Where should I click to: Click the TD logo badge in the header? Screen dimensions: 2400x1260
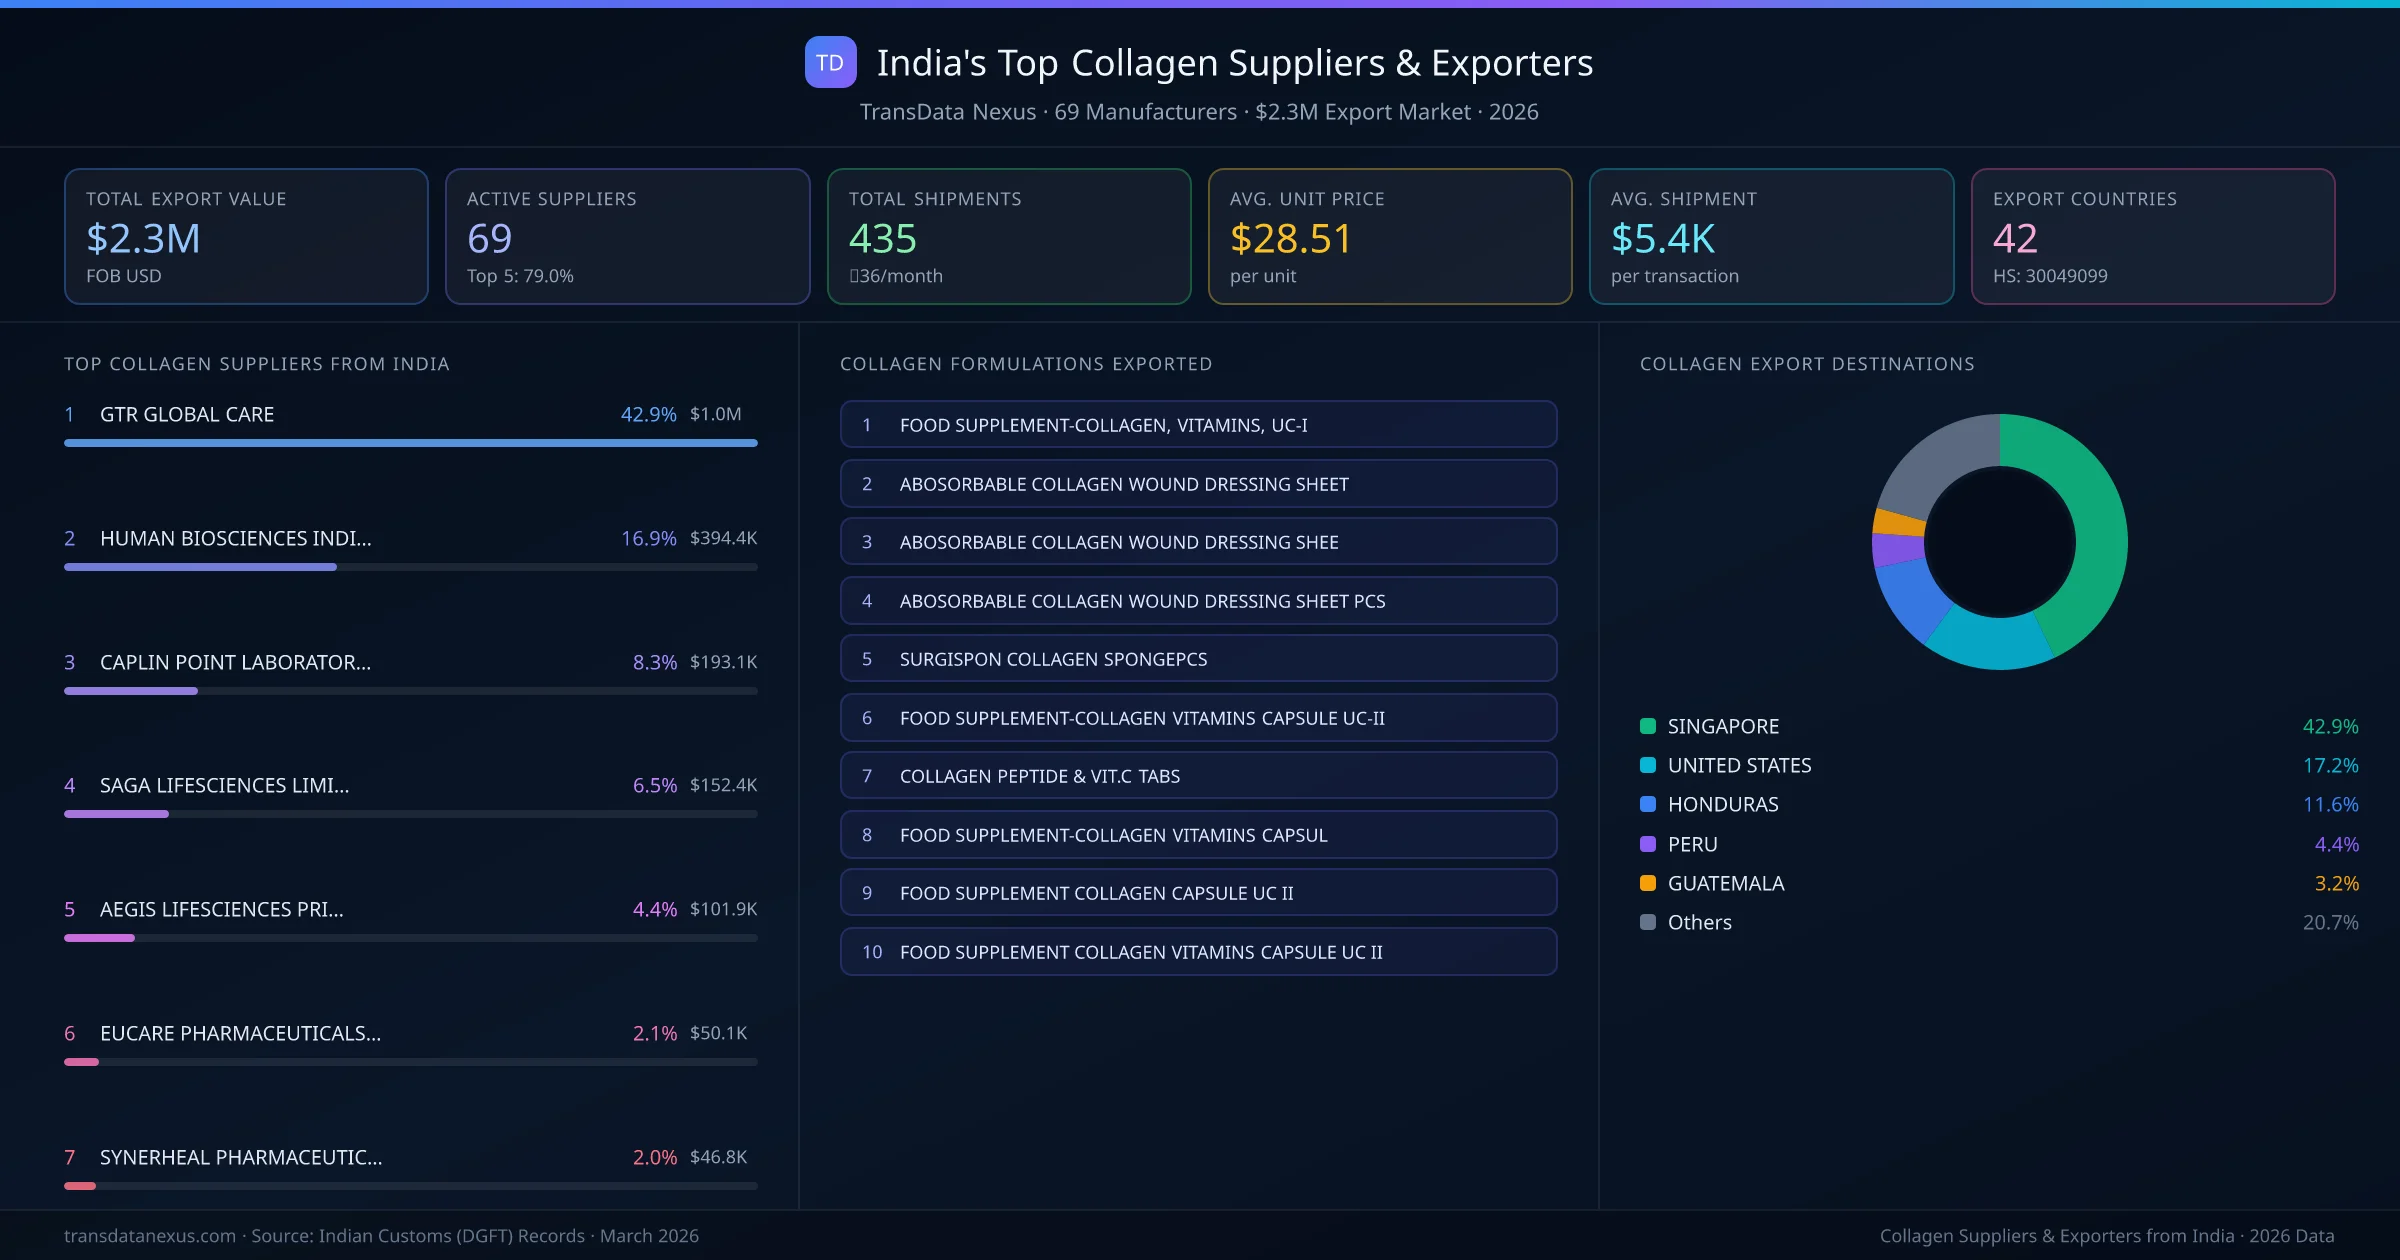(830, 62)
